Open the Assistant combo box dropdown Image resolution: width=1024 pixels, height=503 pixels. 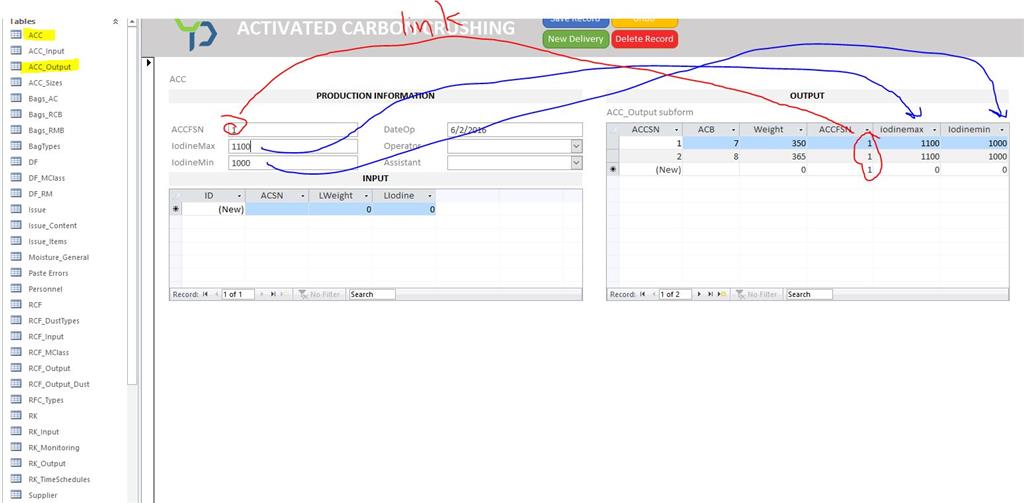[x=576, y=163]
